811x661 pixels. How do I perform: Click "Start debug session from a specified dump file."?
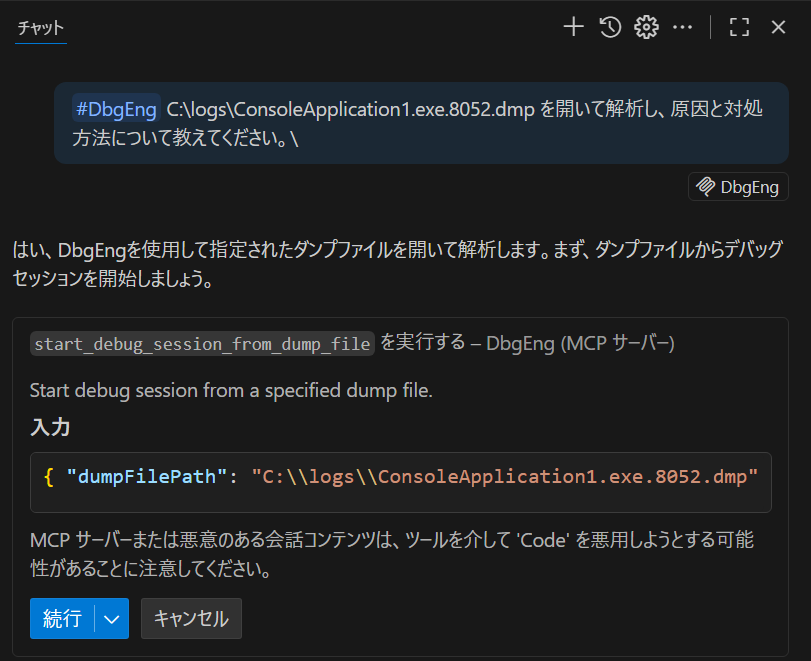click(x=231, y=390)
